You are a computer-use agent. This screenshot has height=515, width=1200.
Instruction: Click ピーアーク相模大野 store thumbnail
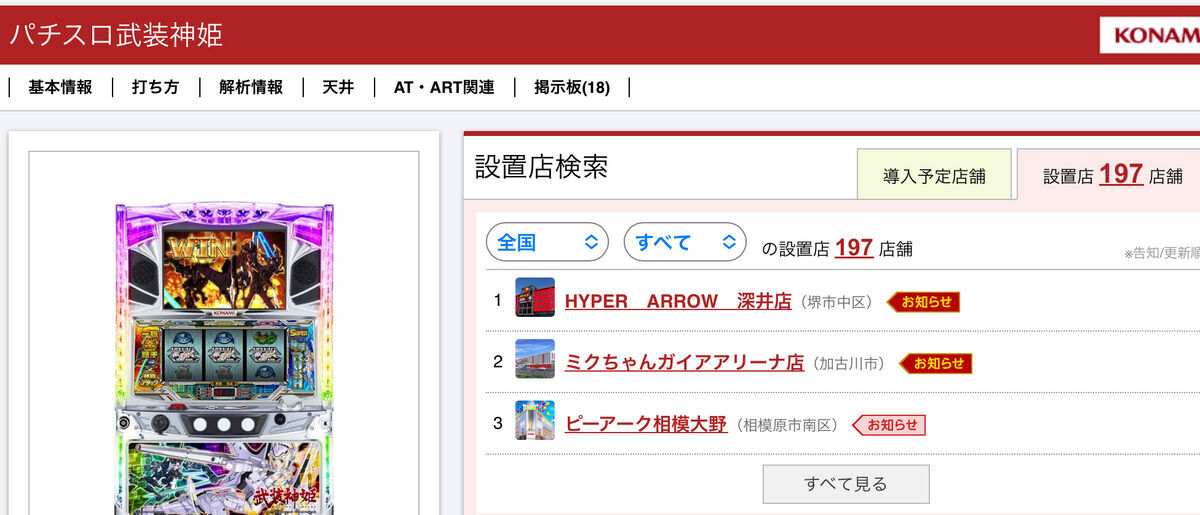point(535,420)
